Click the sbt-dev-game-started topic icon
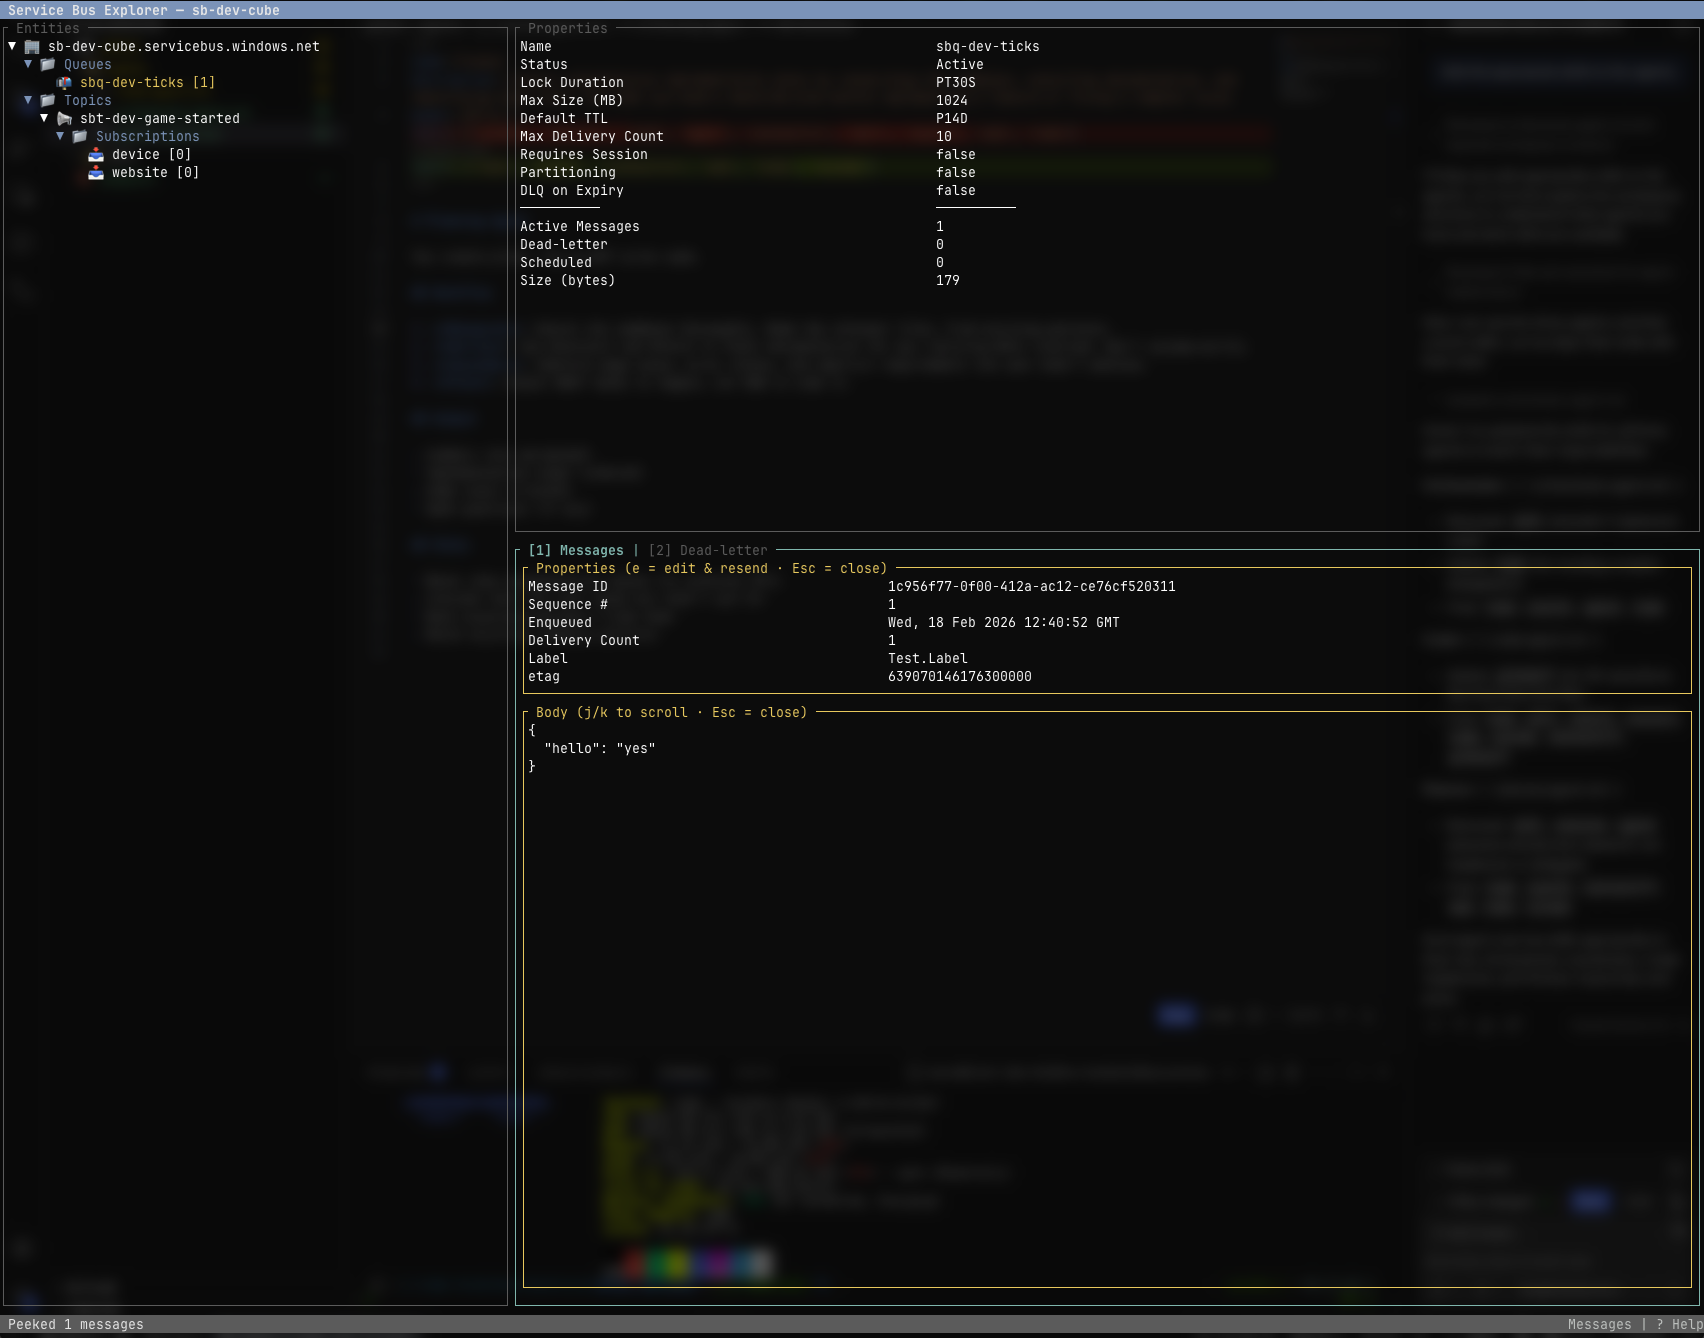The image size is (1704, 1338). pyautogui.click(x=64, y=119)
